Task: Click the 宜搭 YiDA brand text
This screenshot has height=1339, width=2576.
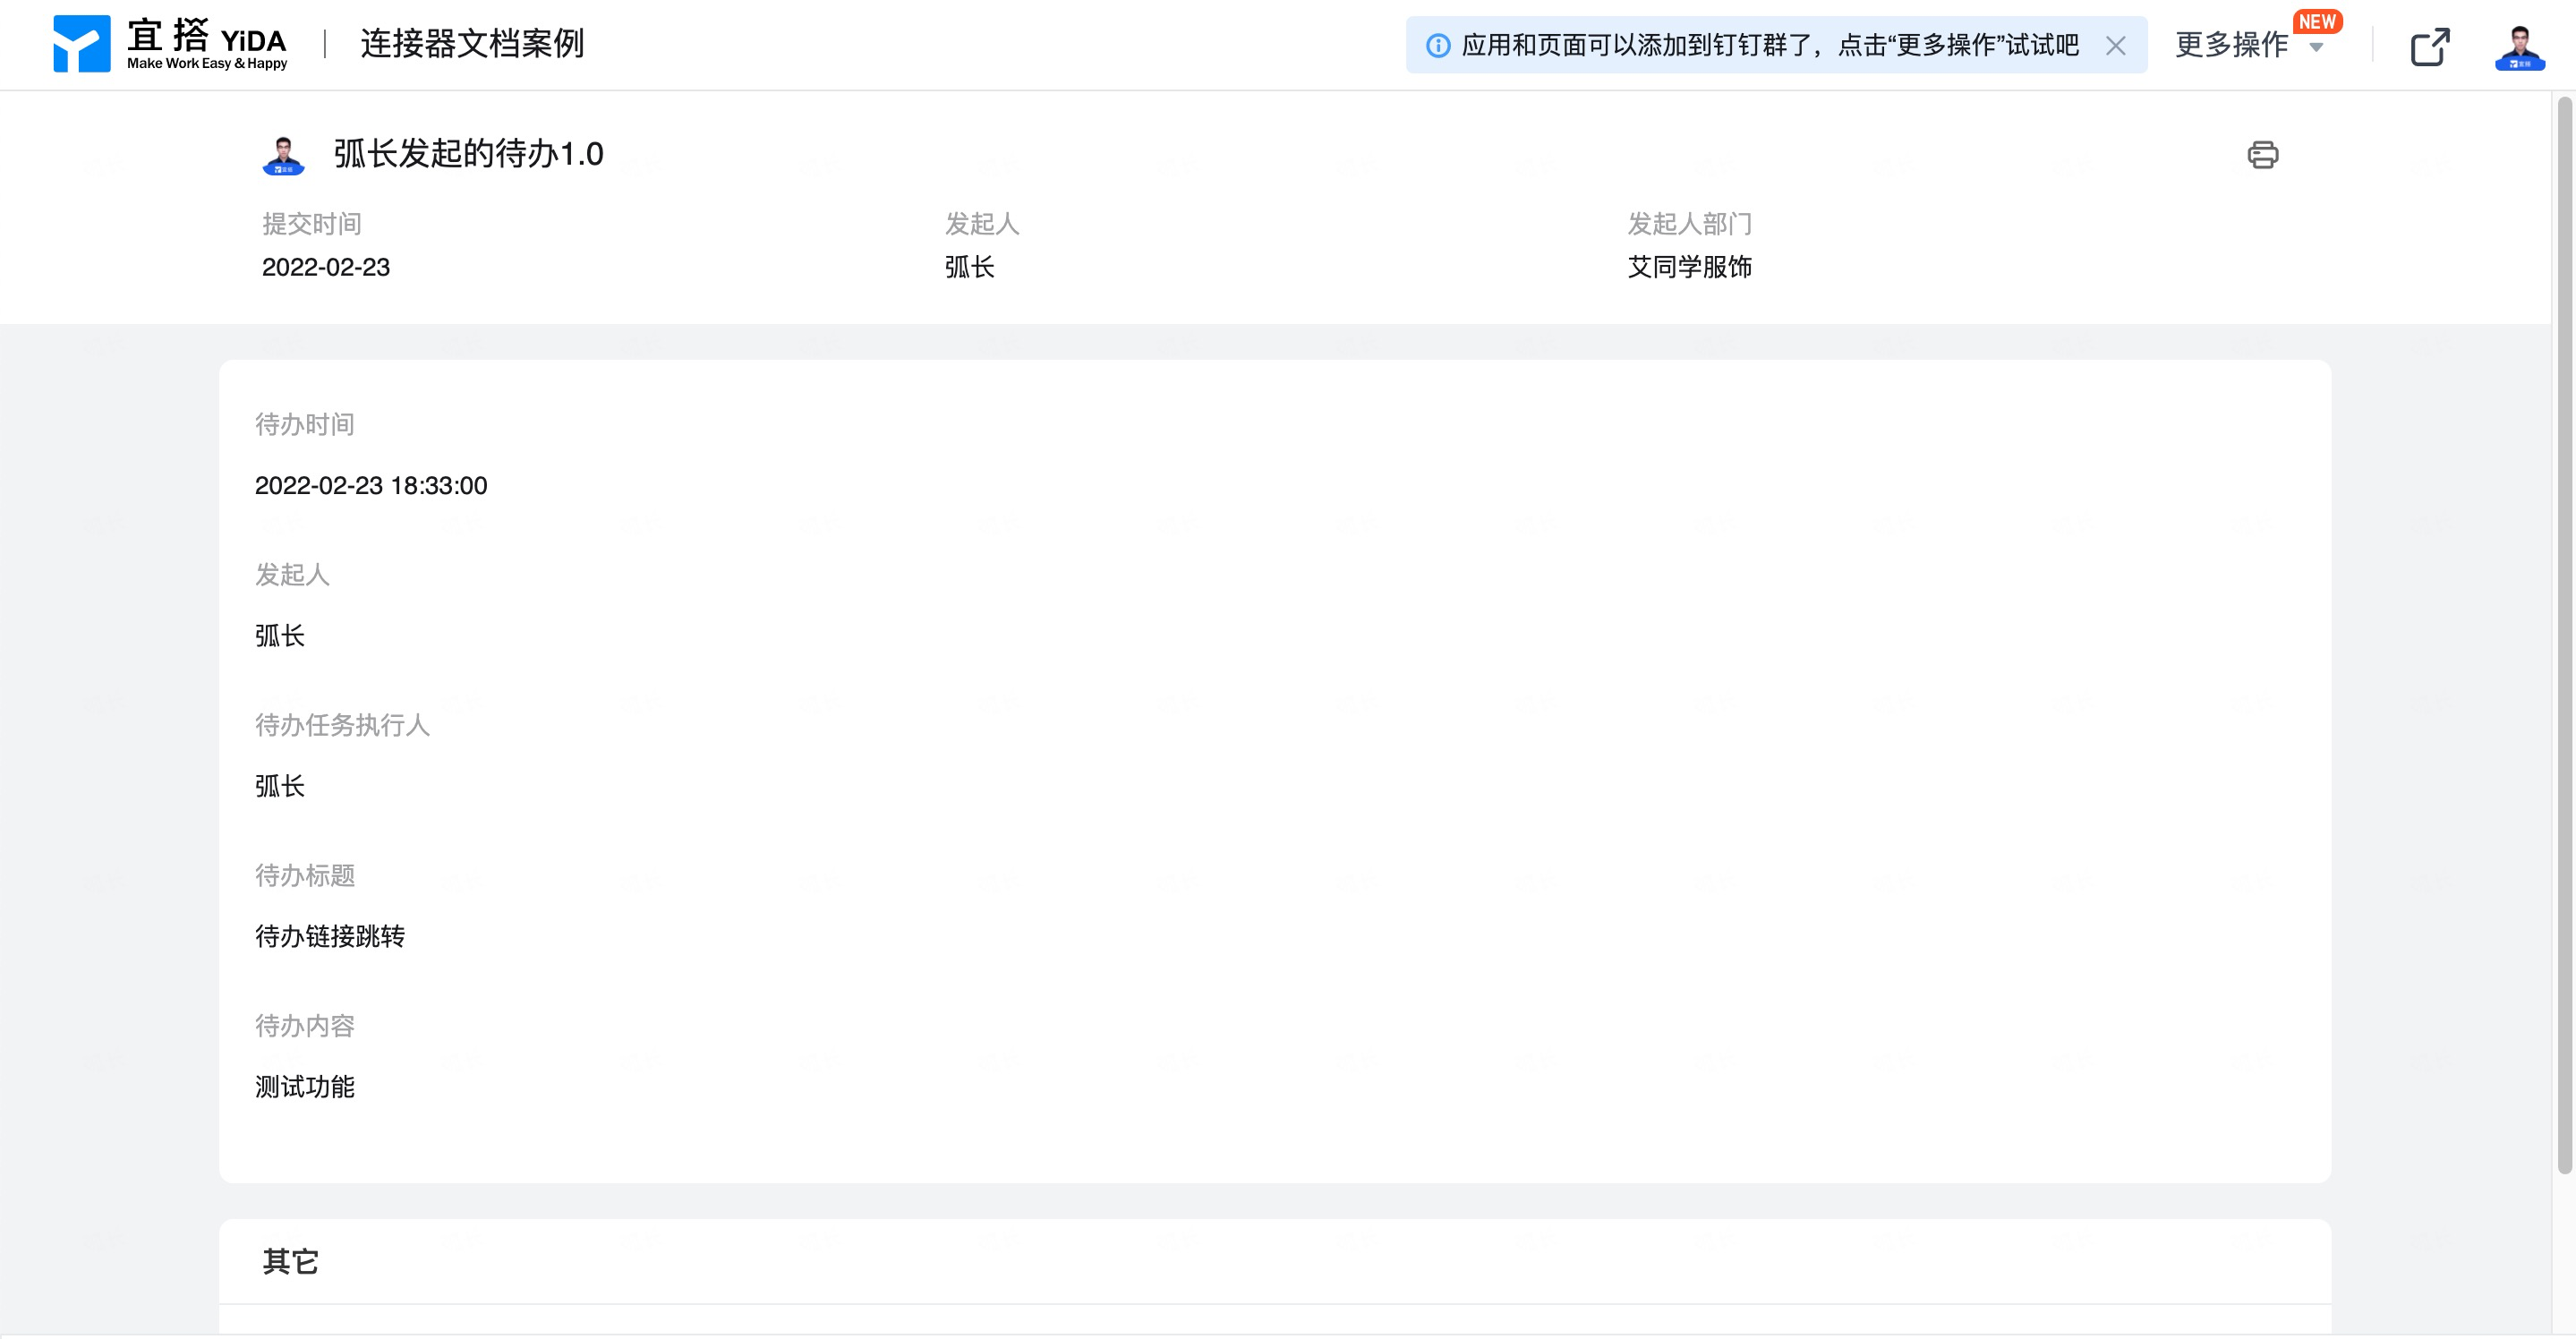Action: coord(207,43)
